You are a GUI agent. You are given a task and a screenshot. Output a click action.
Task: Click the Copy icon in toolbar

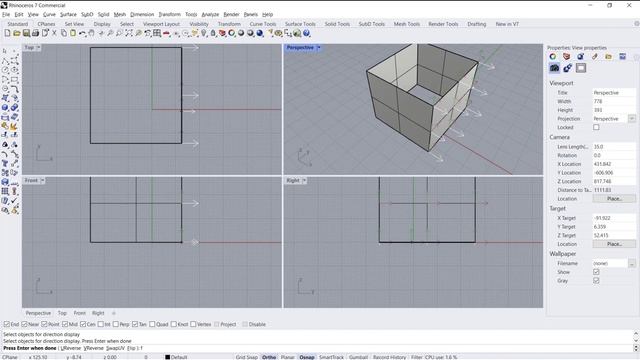point(64,33)
